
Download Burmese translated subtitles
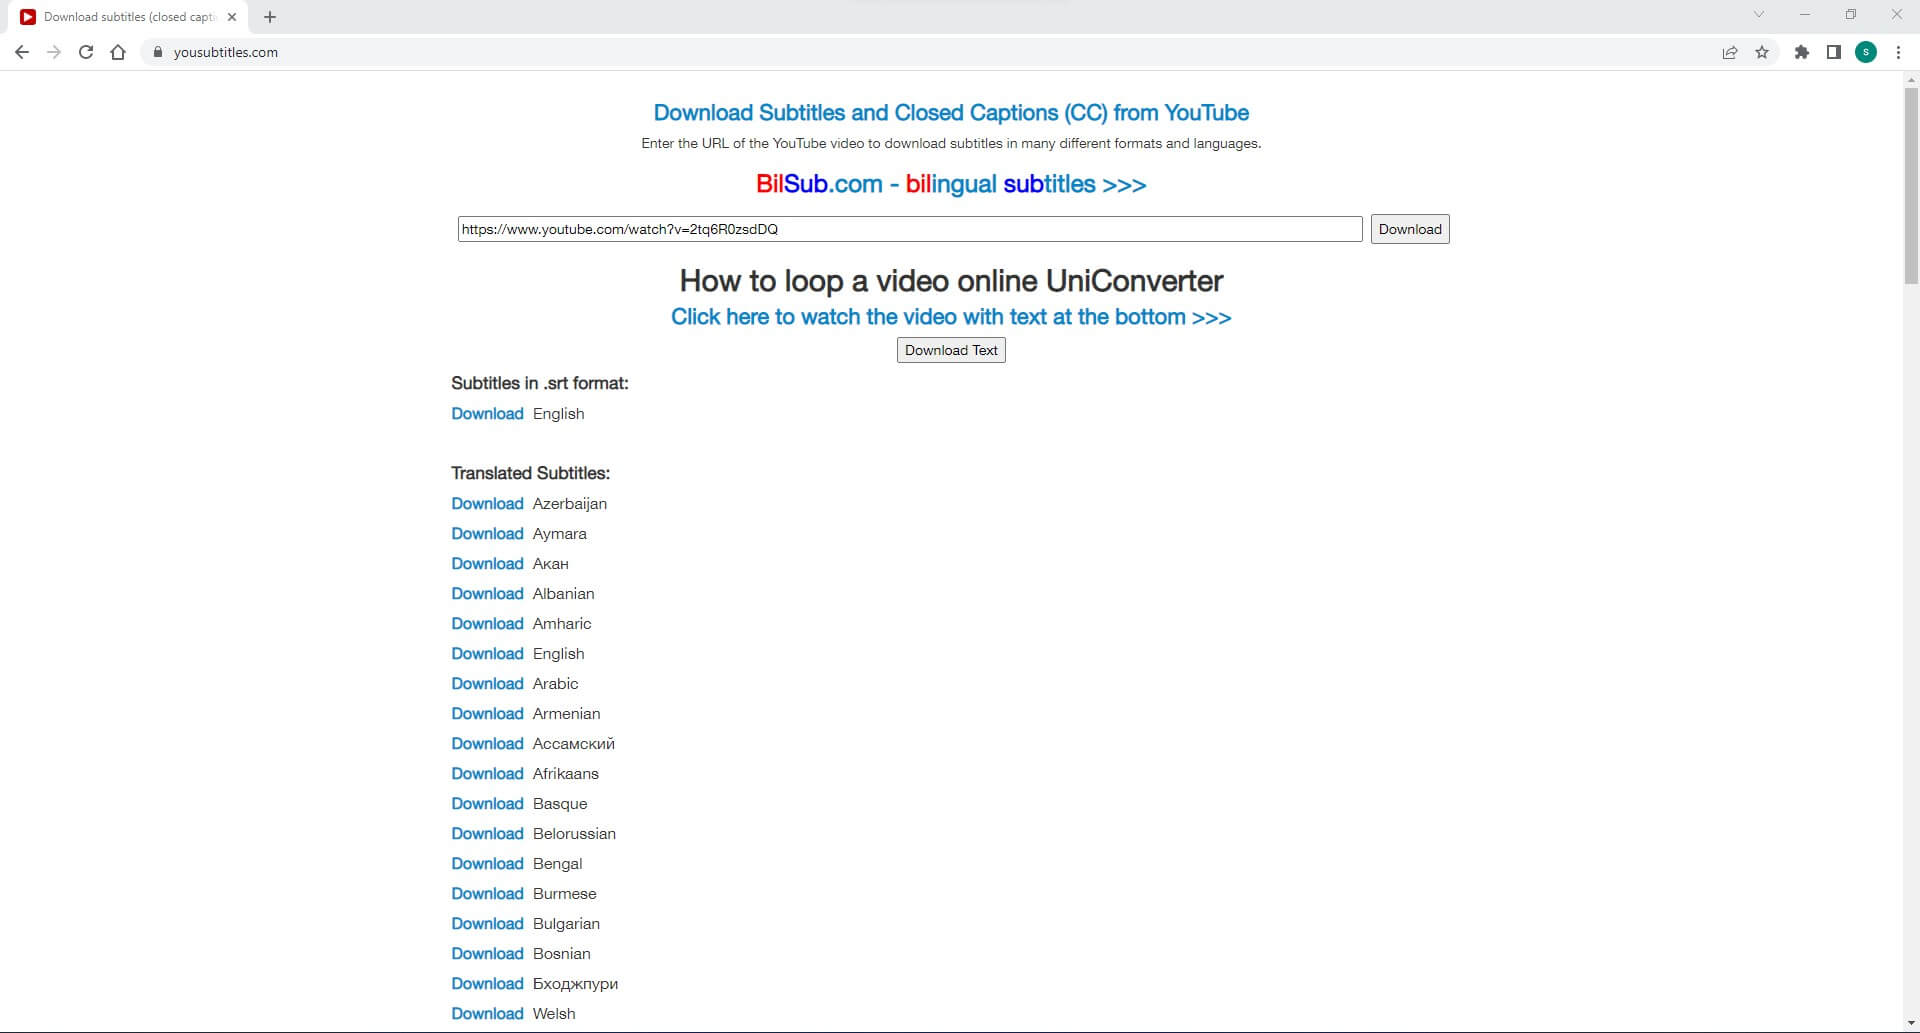487,894
